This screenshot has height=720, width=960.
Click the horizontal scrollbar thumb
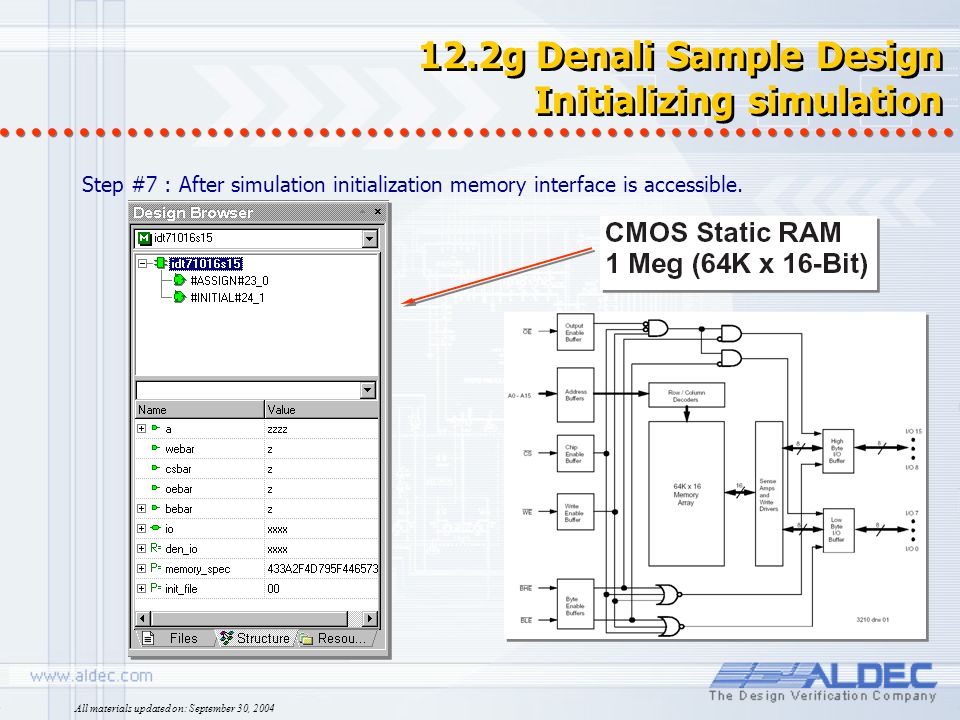point(249,618)
